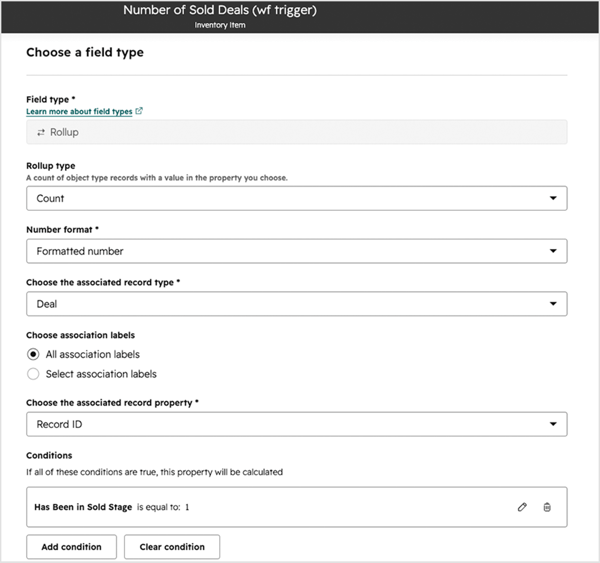Open the Count rollup type dropdown
The image size is (600, 563).
point(297,198)
